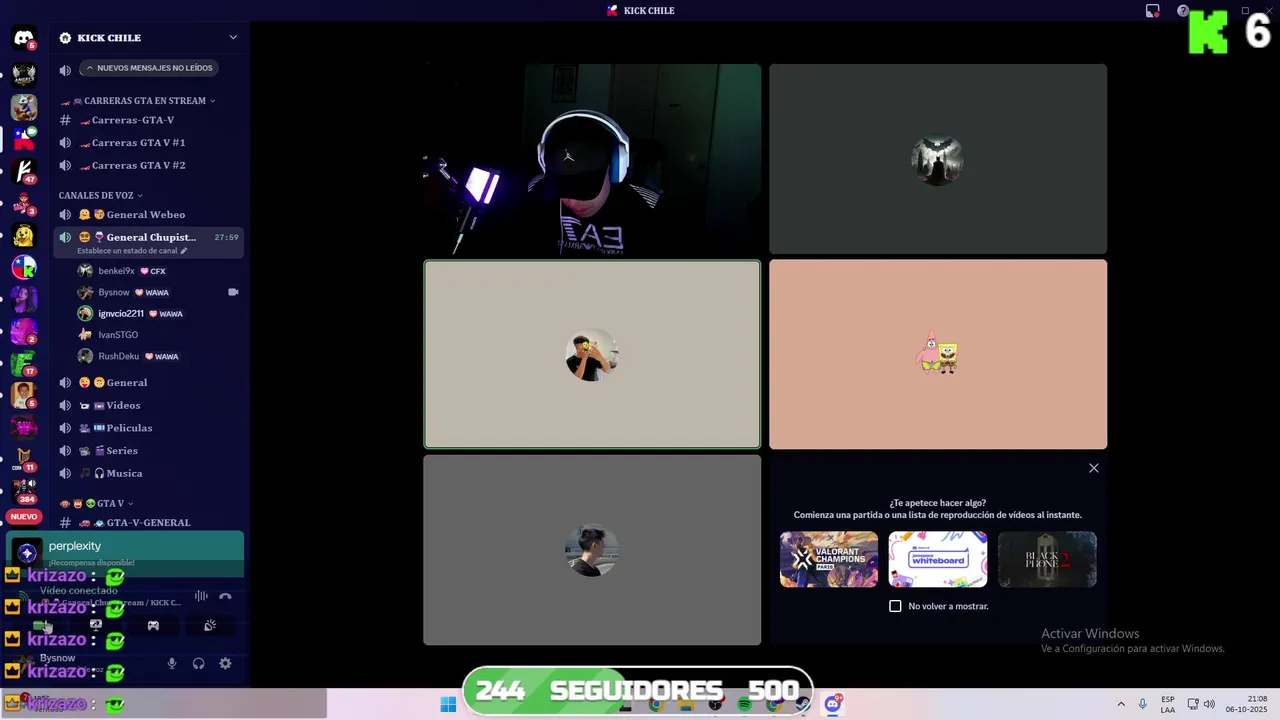Open the soundboard icon

click(x=210, y=625)
